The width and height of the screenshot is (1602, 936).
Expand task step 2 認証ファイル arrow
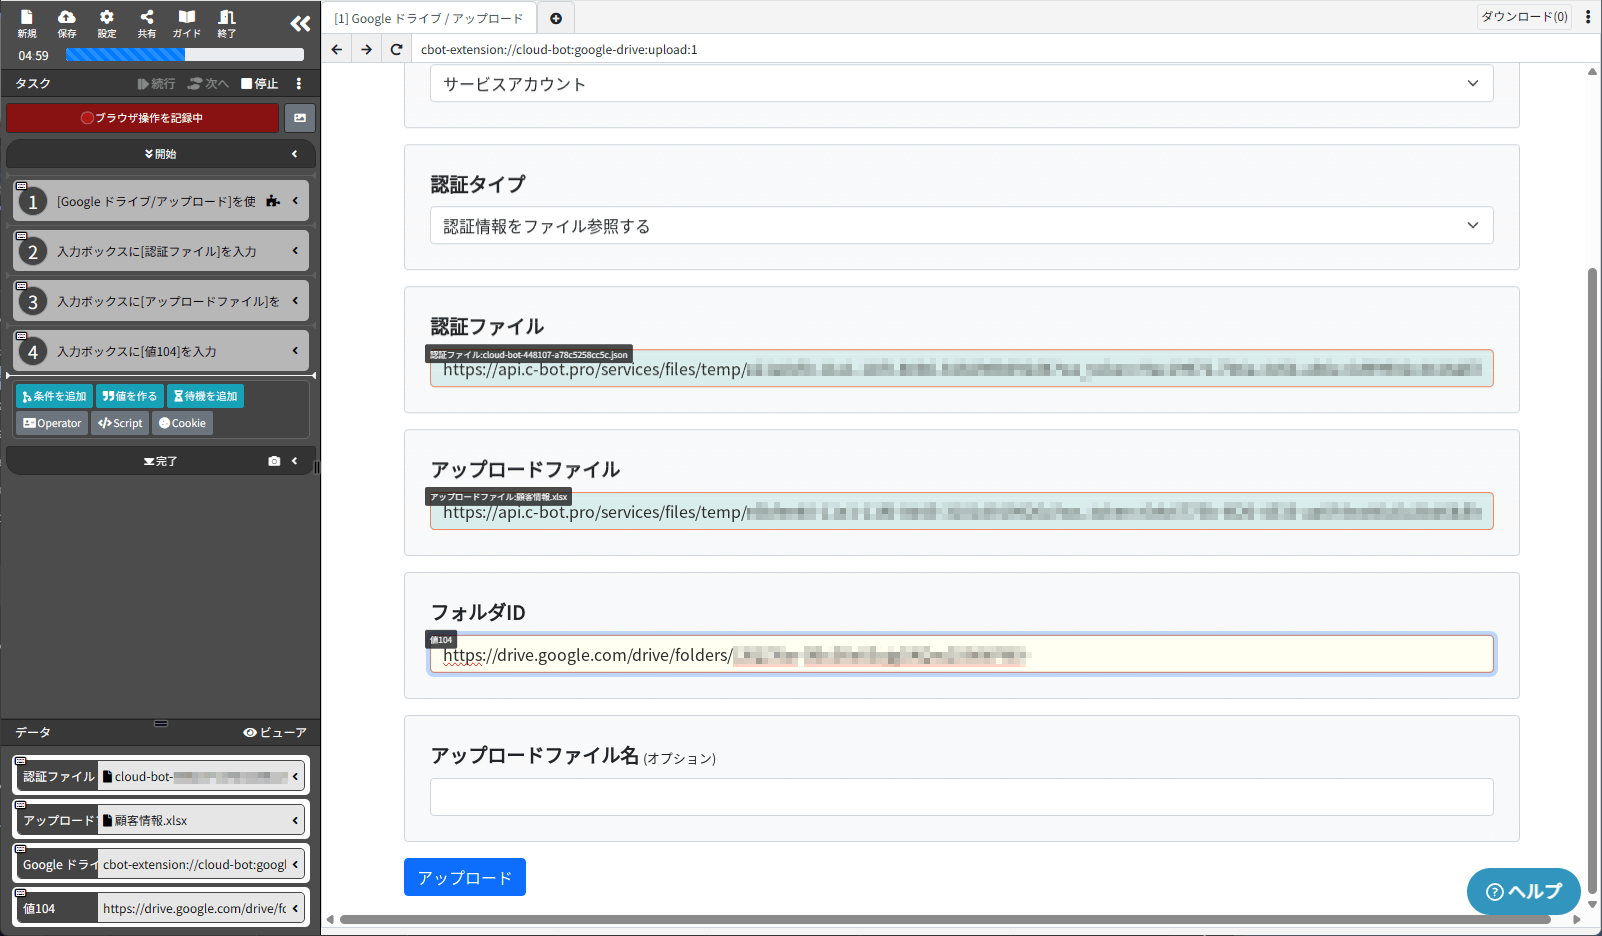tap(295, 251)
